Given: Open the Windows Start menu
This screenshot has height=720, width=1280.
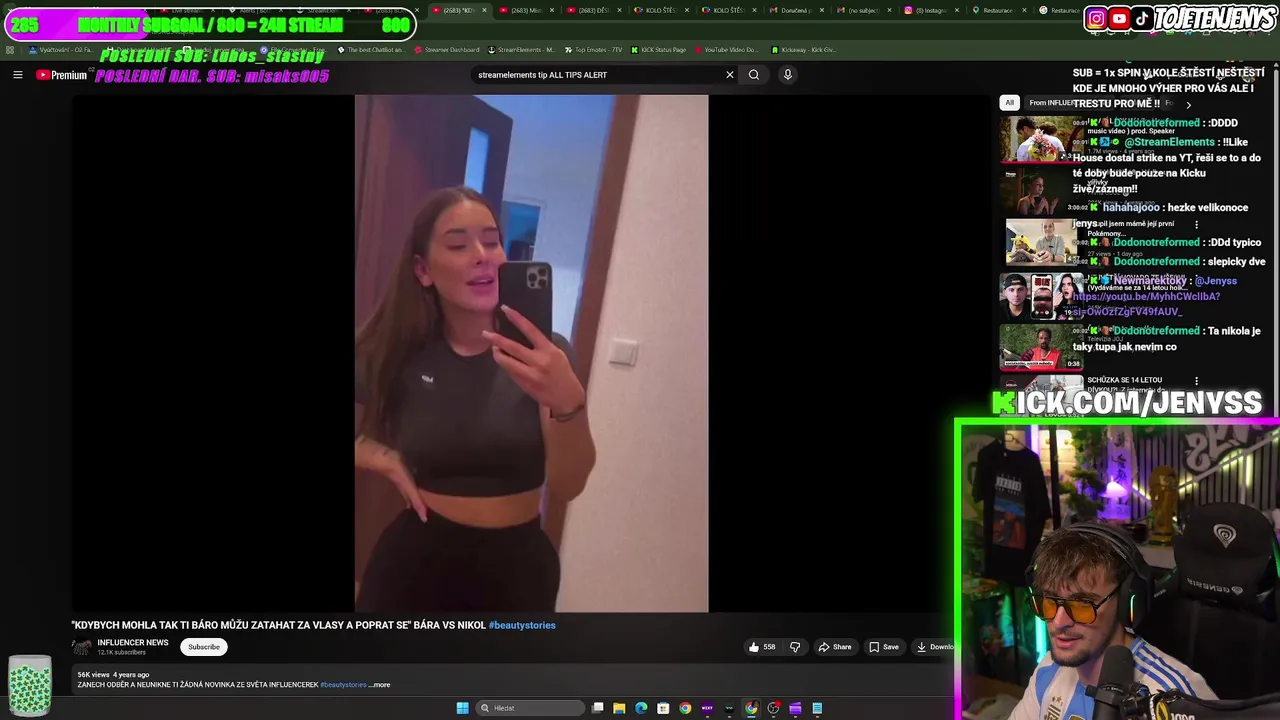Looking at the screenshot, I should coord(462,708).
